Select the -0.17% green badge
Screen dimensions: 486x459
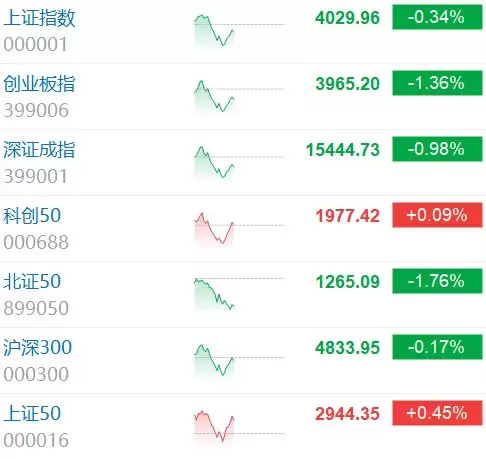click(437, 347)
